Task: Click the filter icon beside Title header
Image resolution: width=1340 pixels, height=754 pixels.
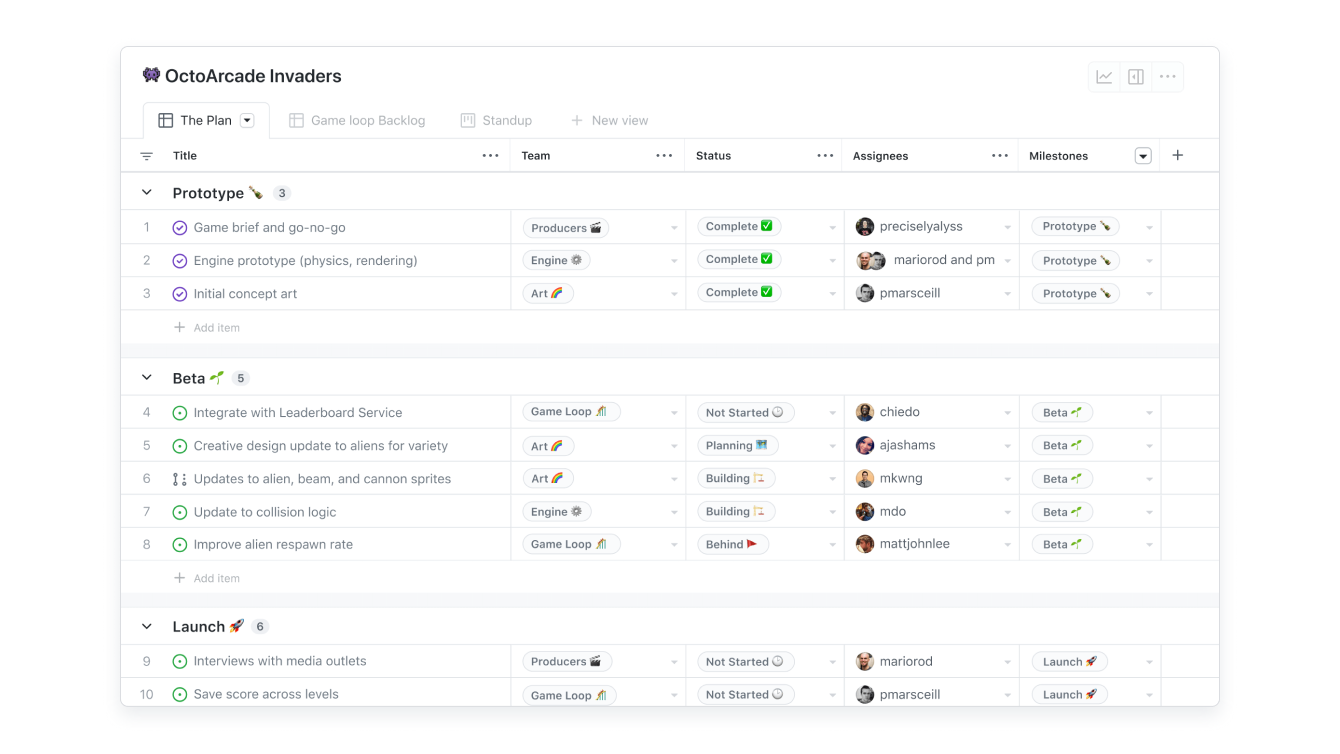Action: pyautogui.click(x=146, y=155)
